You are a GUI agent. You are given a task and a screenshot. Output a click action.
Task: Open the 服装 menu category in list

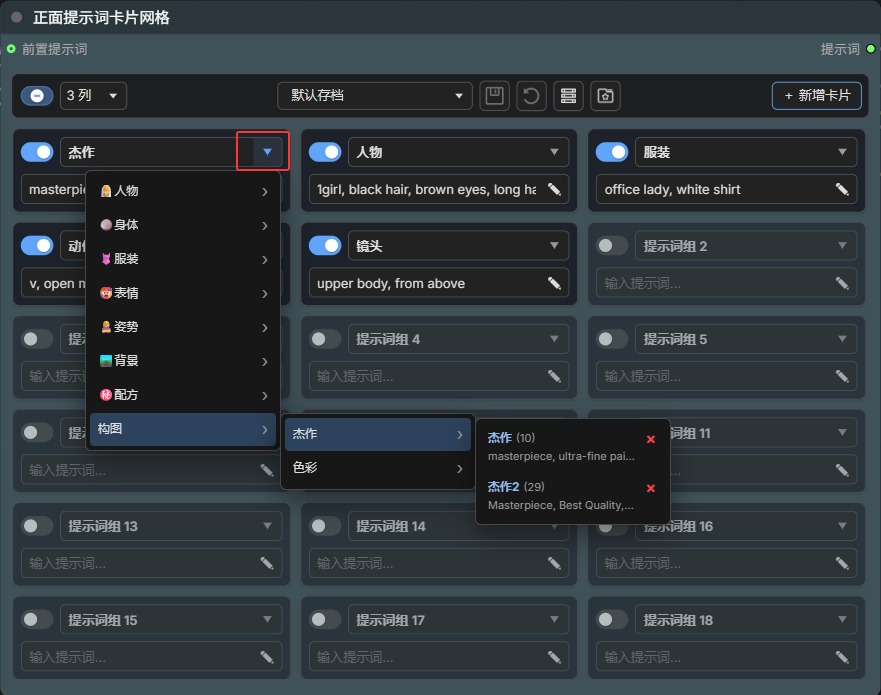click(183, 259)
